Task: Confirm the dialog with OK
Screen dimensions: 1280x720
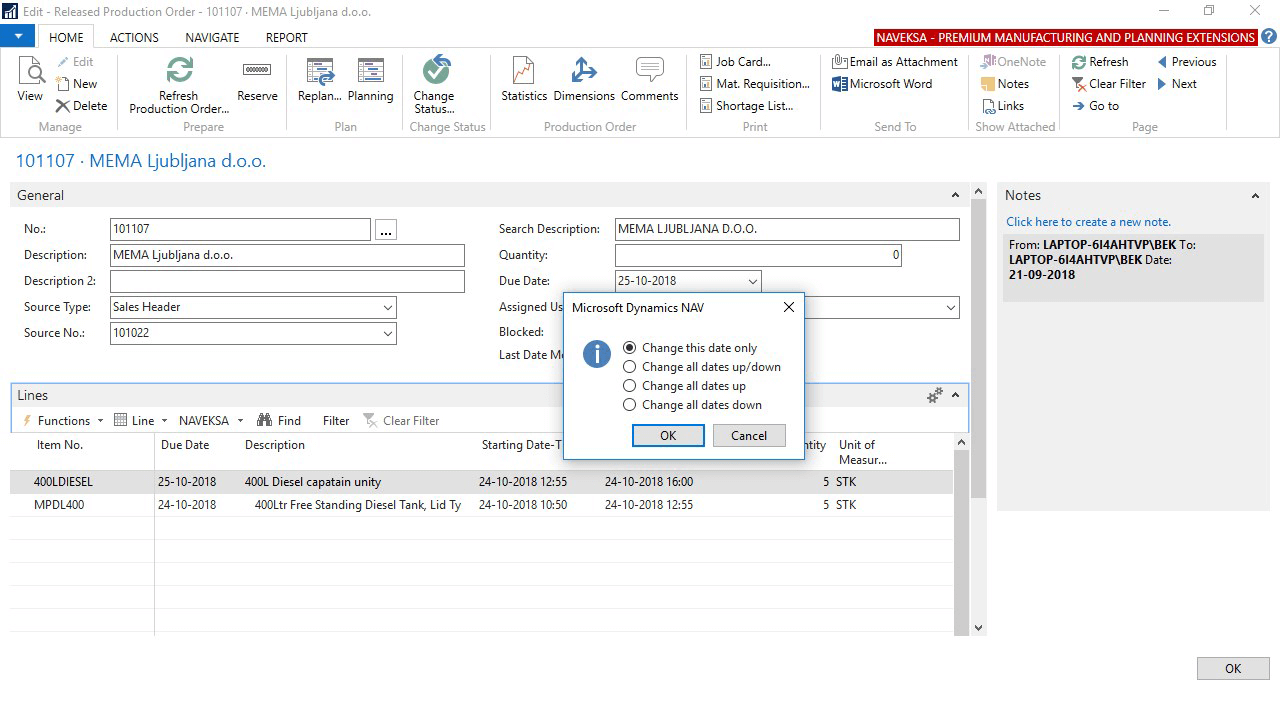Action: coord(668,435)
